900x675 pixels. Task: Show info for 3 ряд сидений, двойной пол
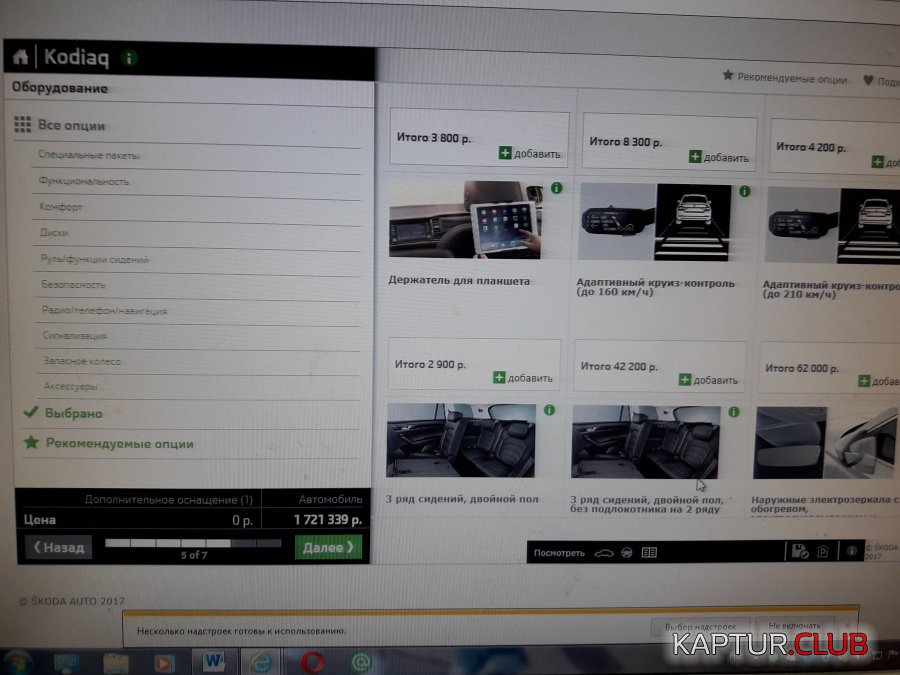click(549, 410)
